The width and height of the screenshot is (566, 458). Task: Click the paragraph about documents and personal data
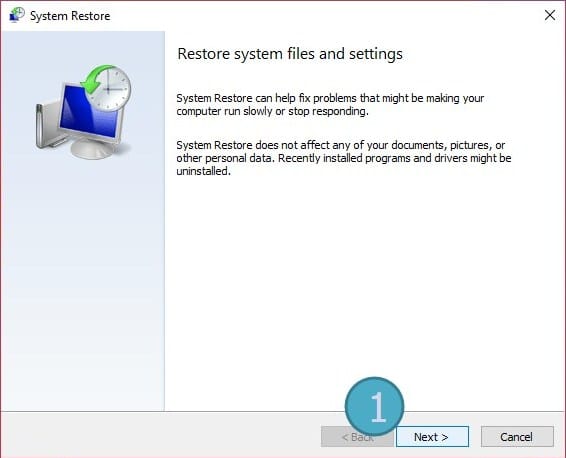pos(344,158)
